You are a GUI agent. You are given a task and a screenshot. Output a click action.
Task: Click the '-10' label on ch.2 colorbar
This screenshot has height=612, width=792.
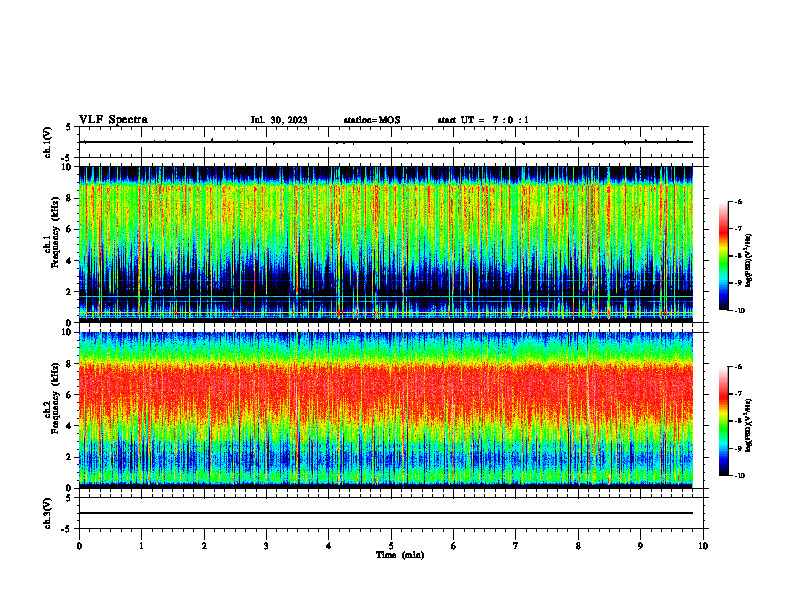[x=739, y=476]
